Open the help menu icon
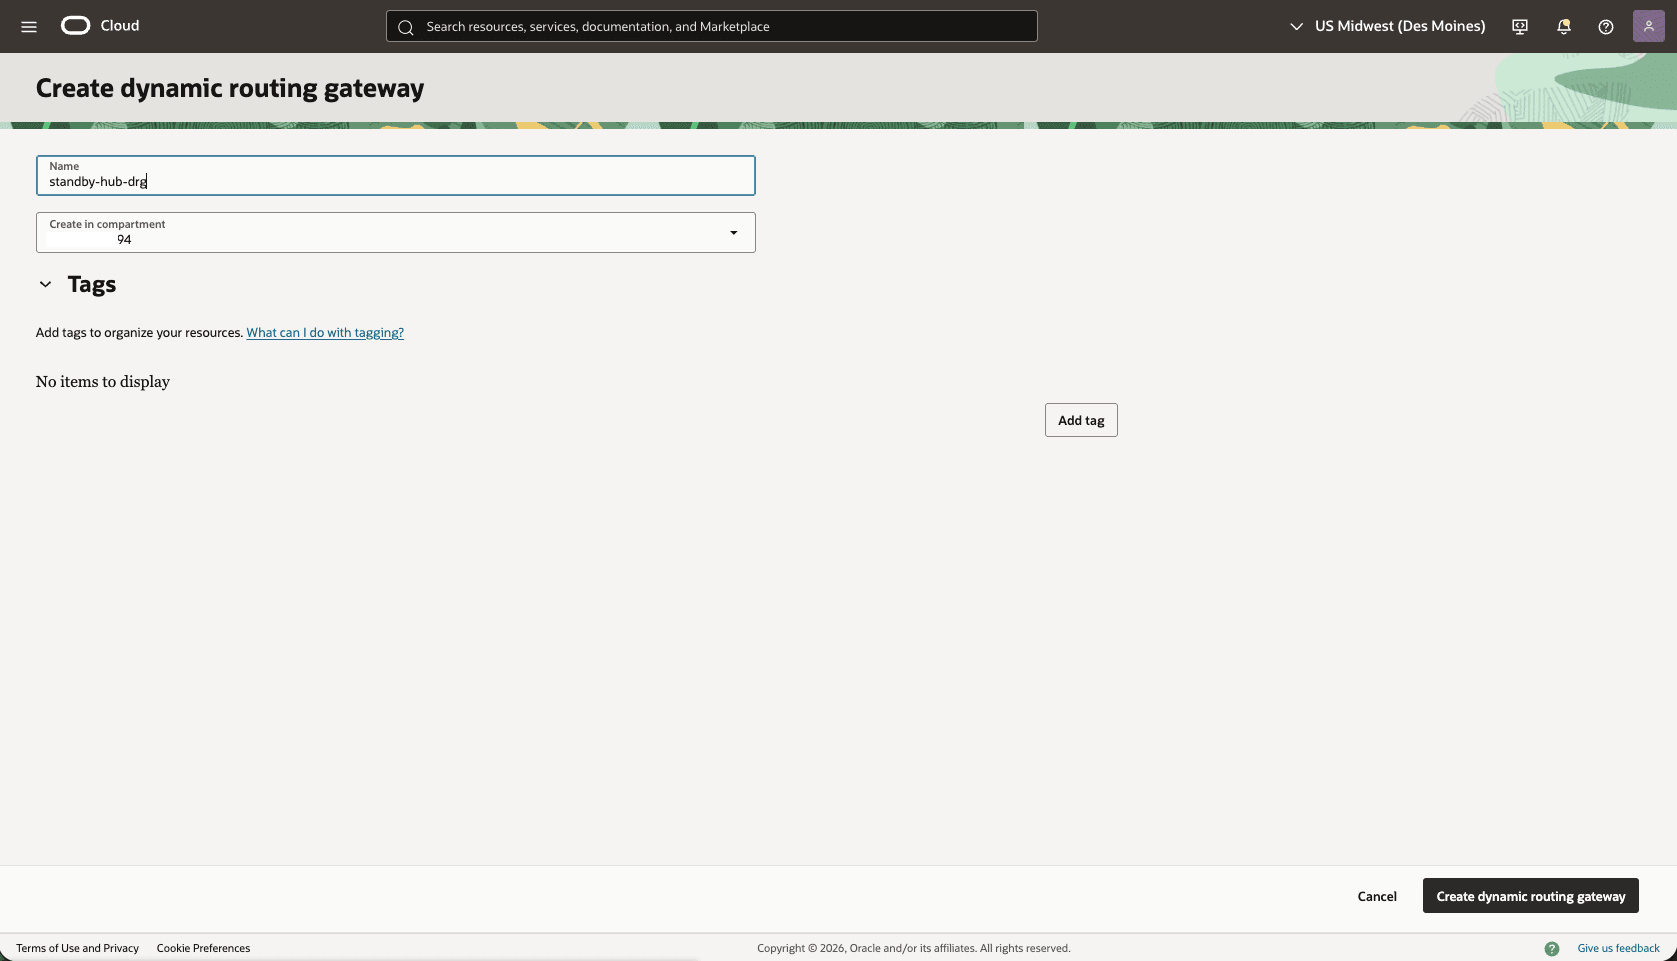The height and width of the screenshot is (961, 1677). coord(1606,26)
